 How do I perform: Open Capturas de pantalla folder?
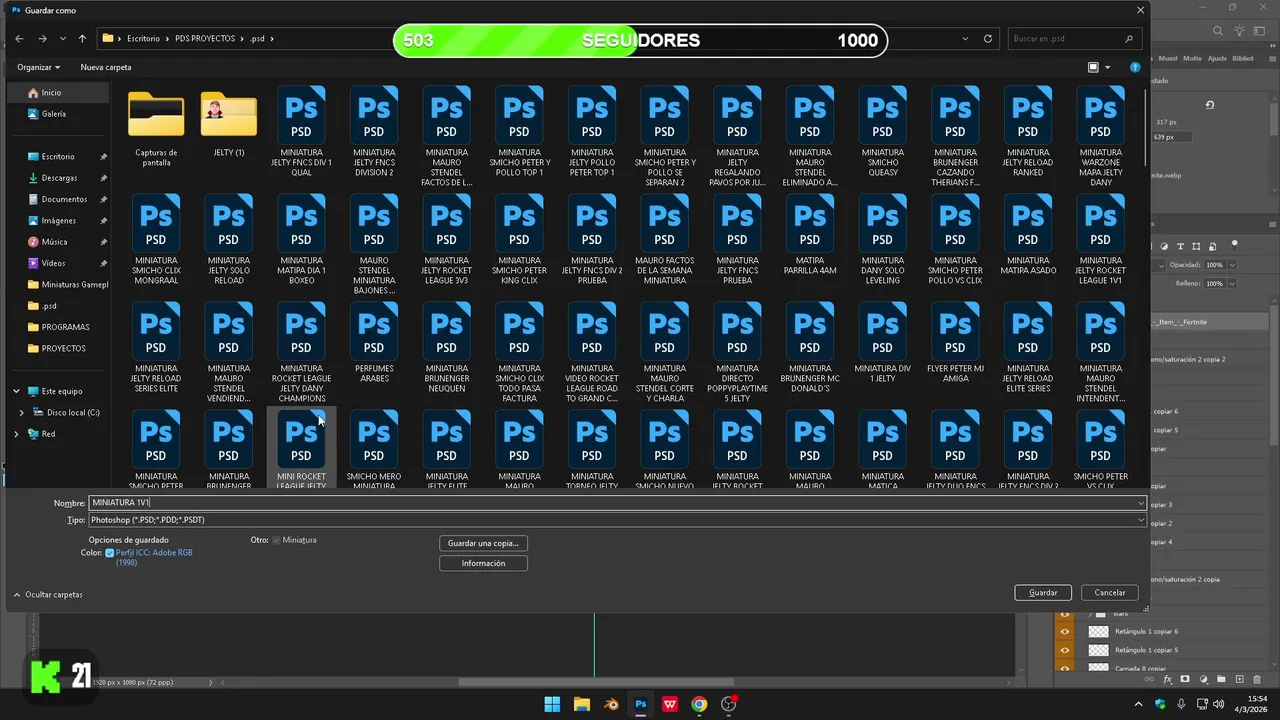tap(156, 128)
